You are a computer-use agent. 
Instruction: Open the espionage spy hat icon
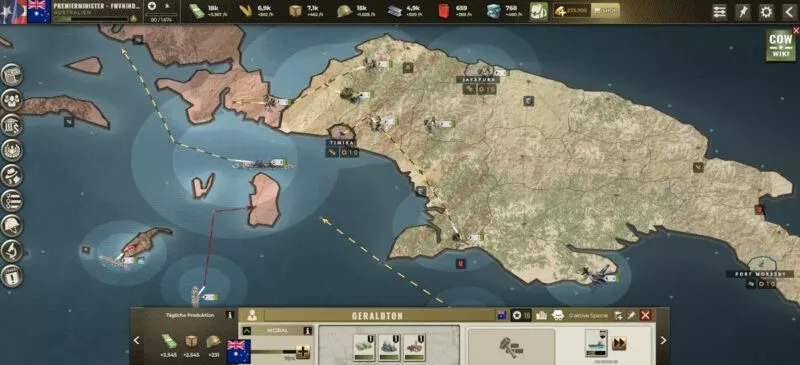pyautogui.click(x=12, y=175)
